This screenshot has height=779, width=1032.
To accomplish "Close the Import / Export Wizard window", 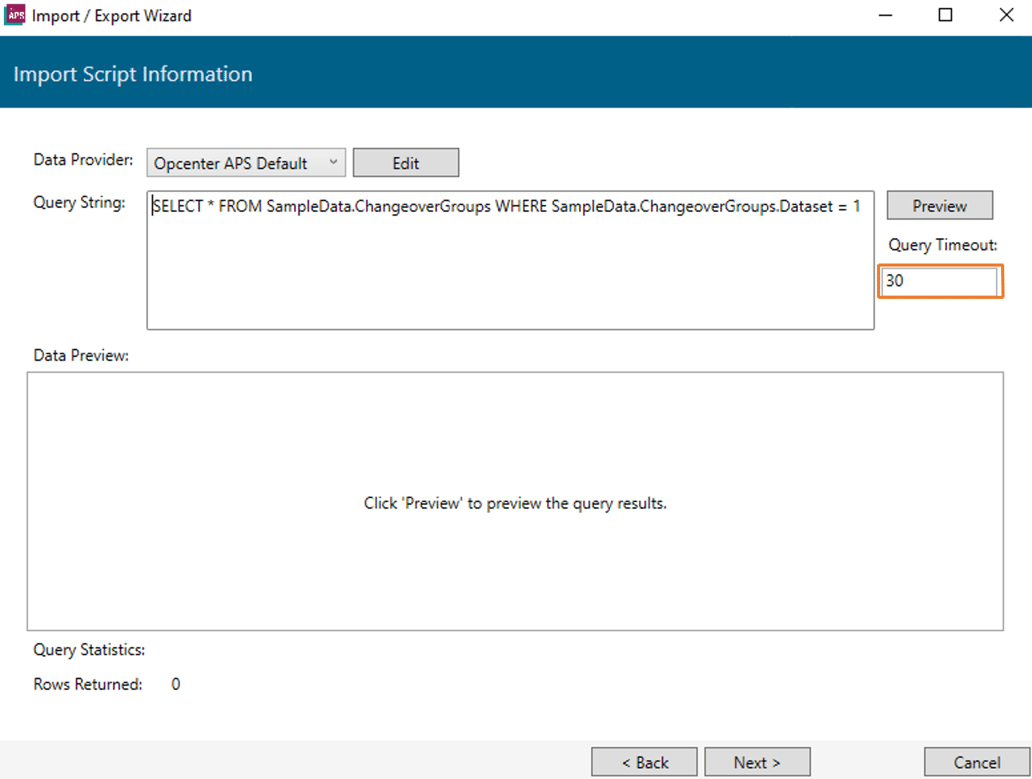I will tap(1005, 16).
